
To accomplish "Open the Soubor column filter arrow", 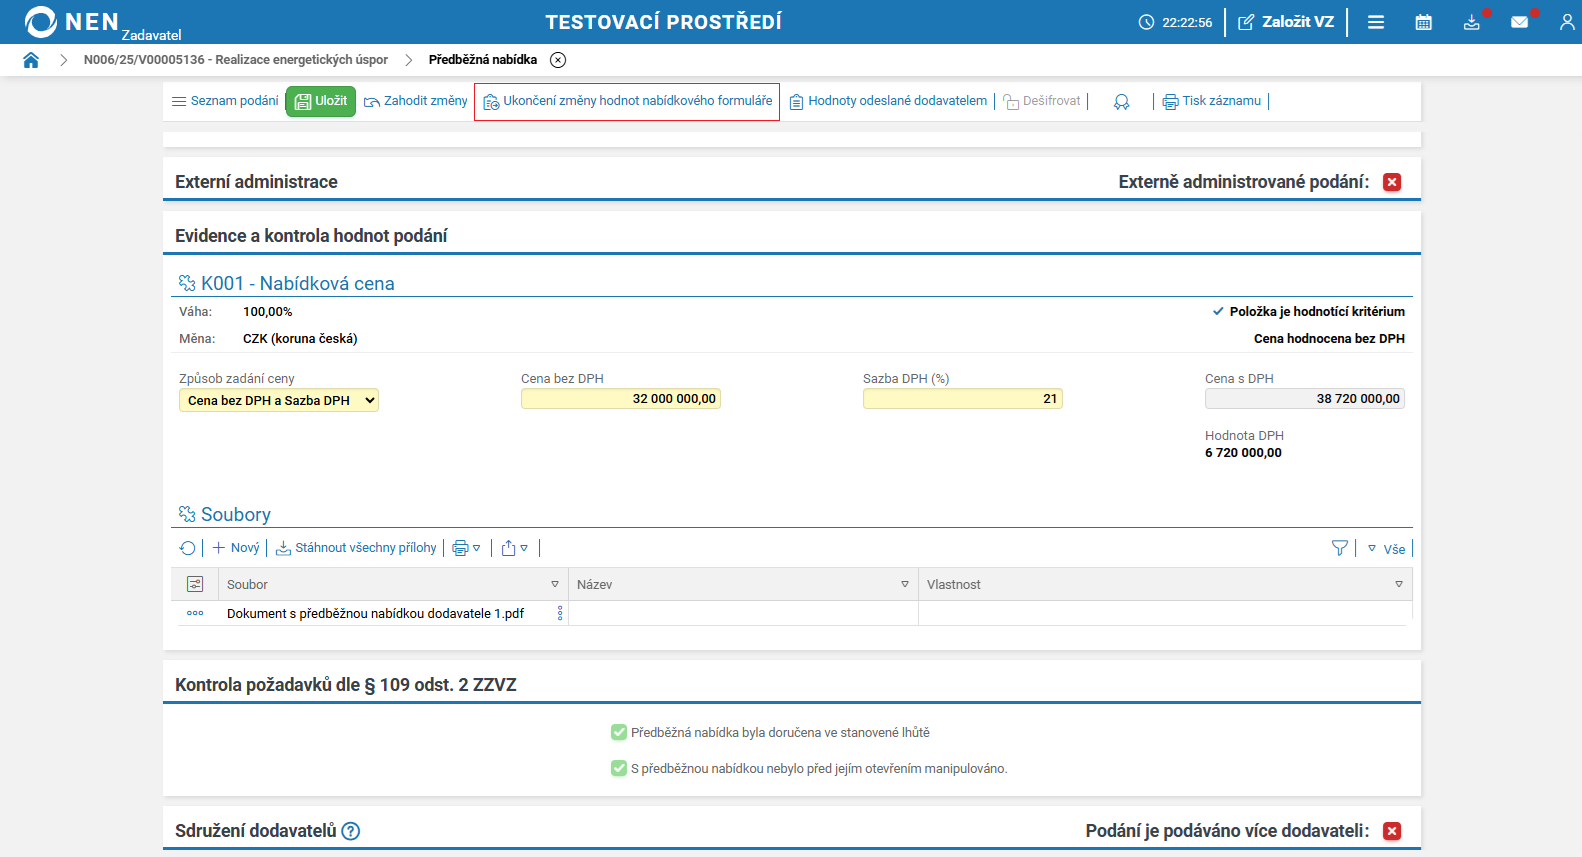I will 555,585.
